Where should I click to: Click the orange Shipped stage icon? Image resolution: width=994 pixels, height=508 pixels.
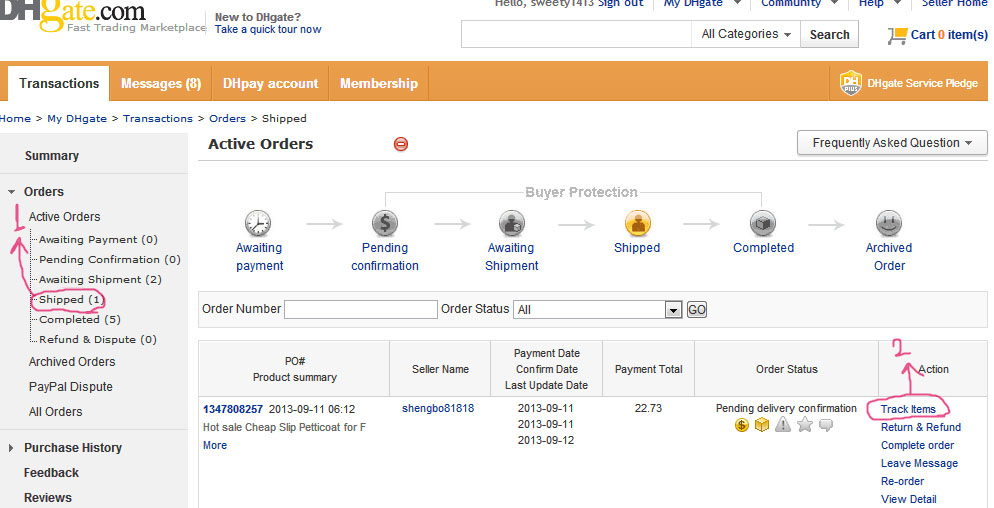click(x=637, y=223)
